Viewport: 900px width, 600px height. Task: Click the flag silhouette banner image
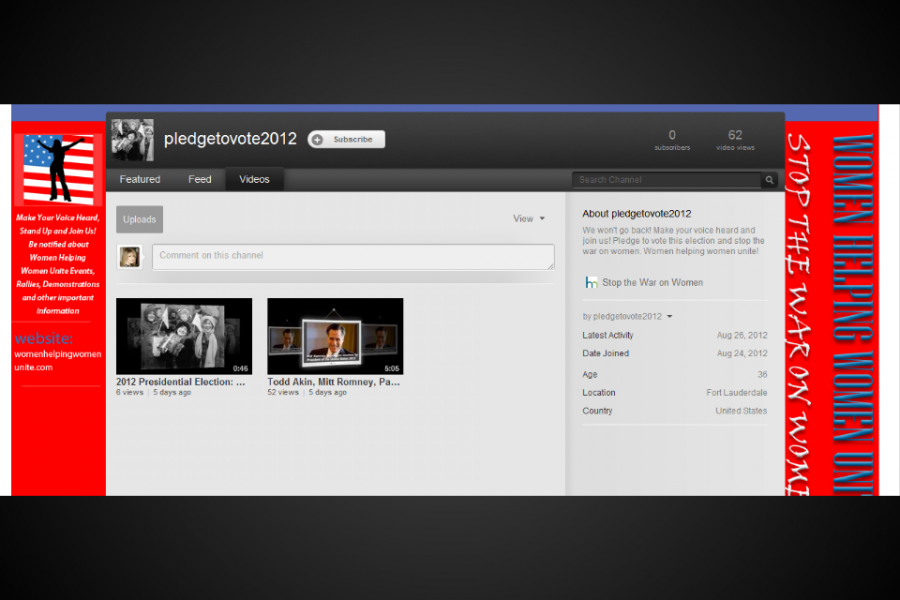tap(58, 169)
